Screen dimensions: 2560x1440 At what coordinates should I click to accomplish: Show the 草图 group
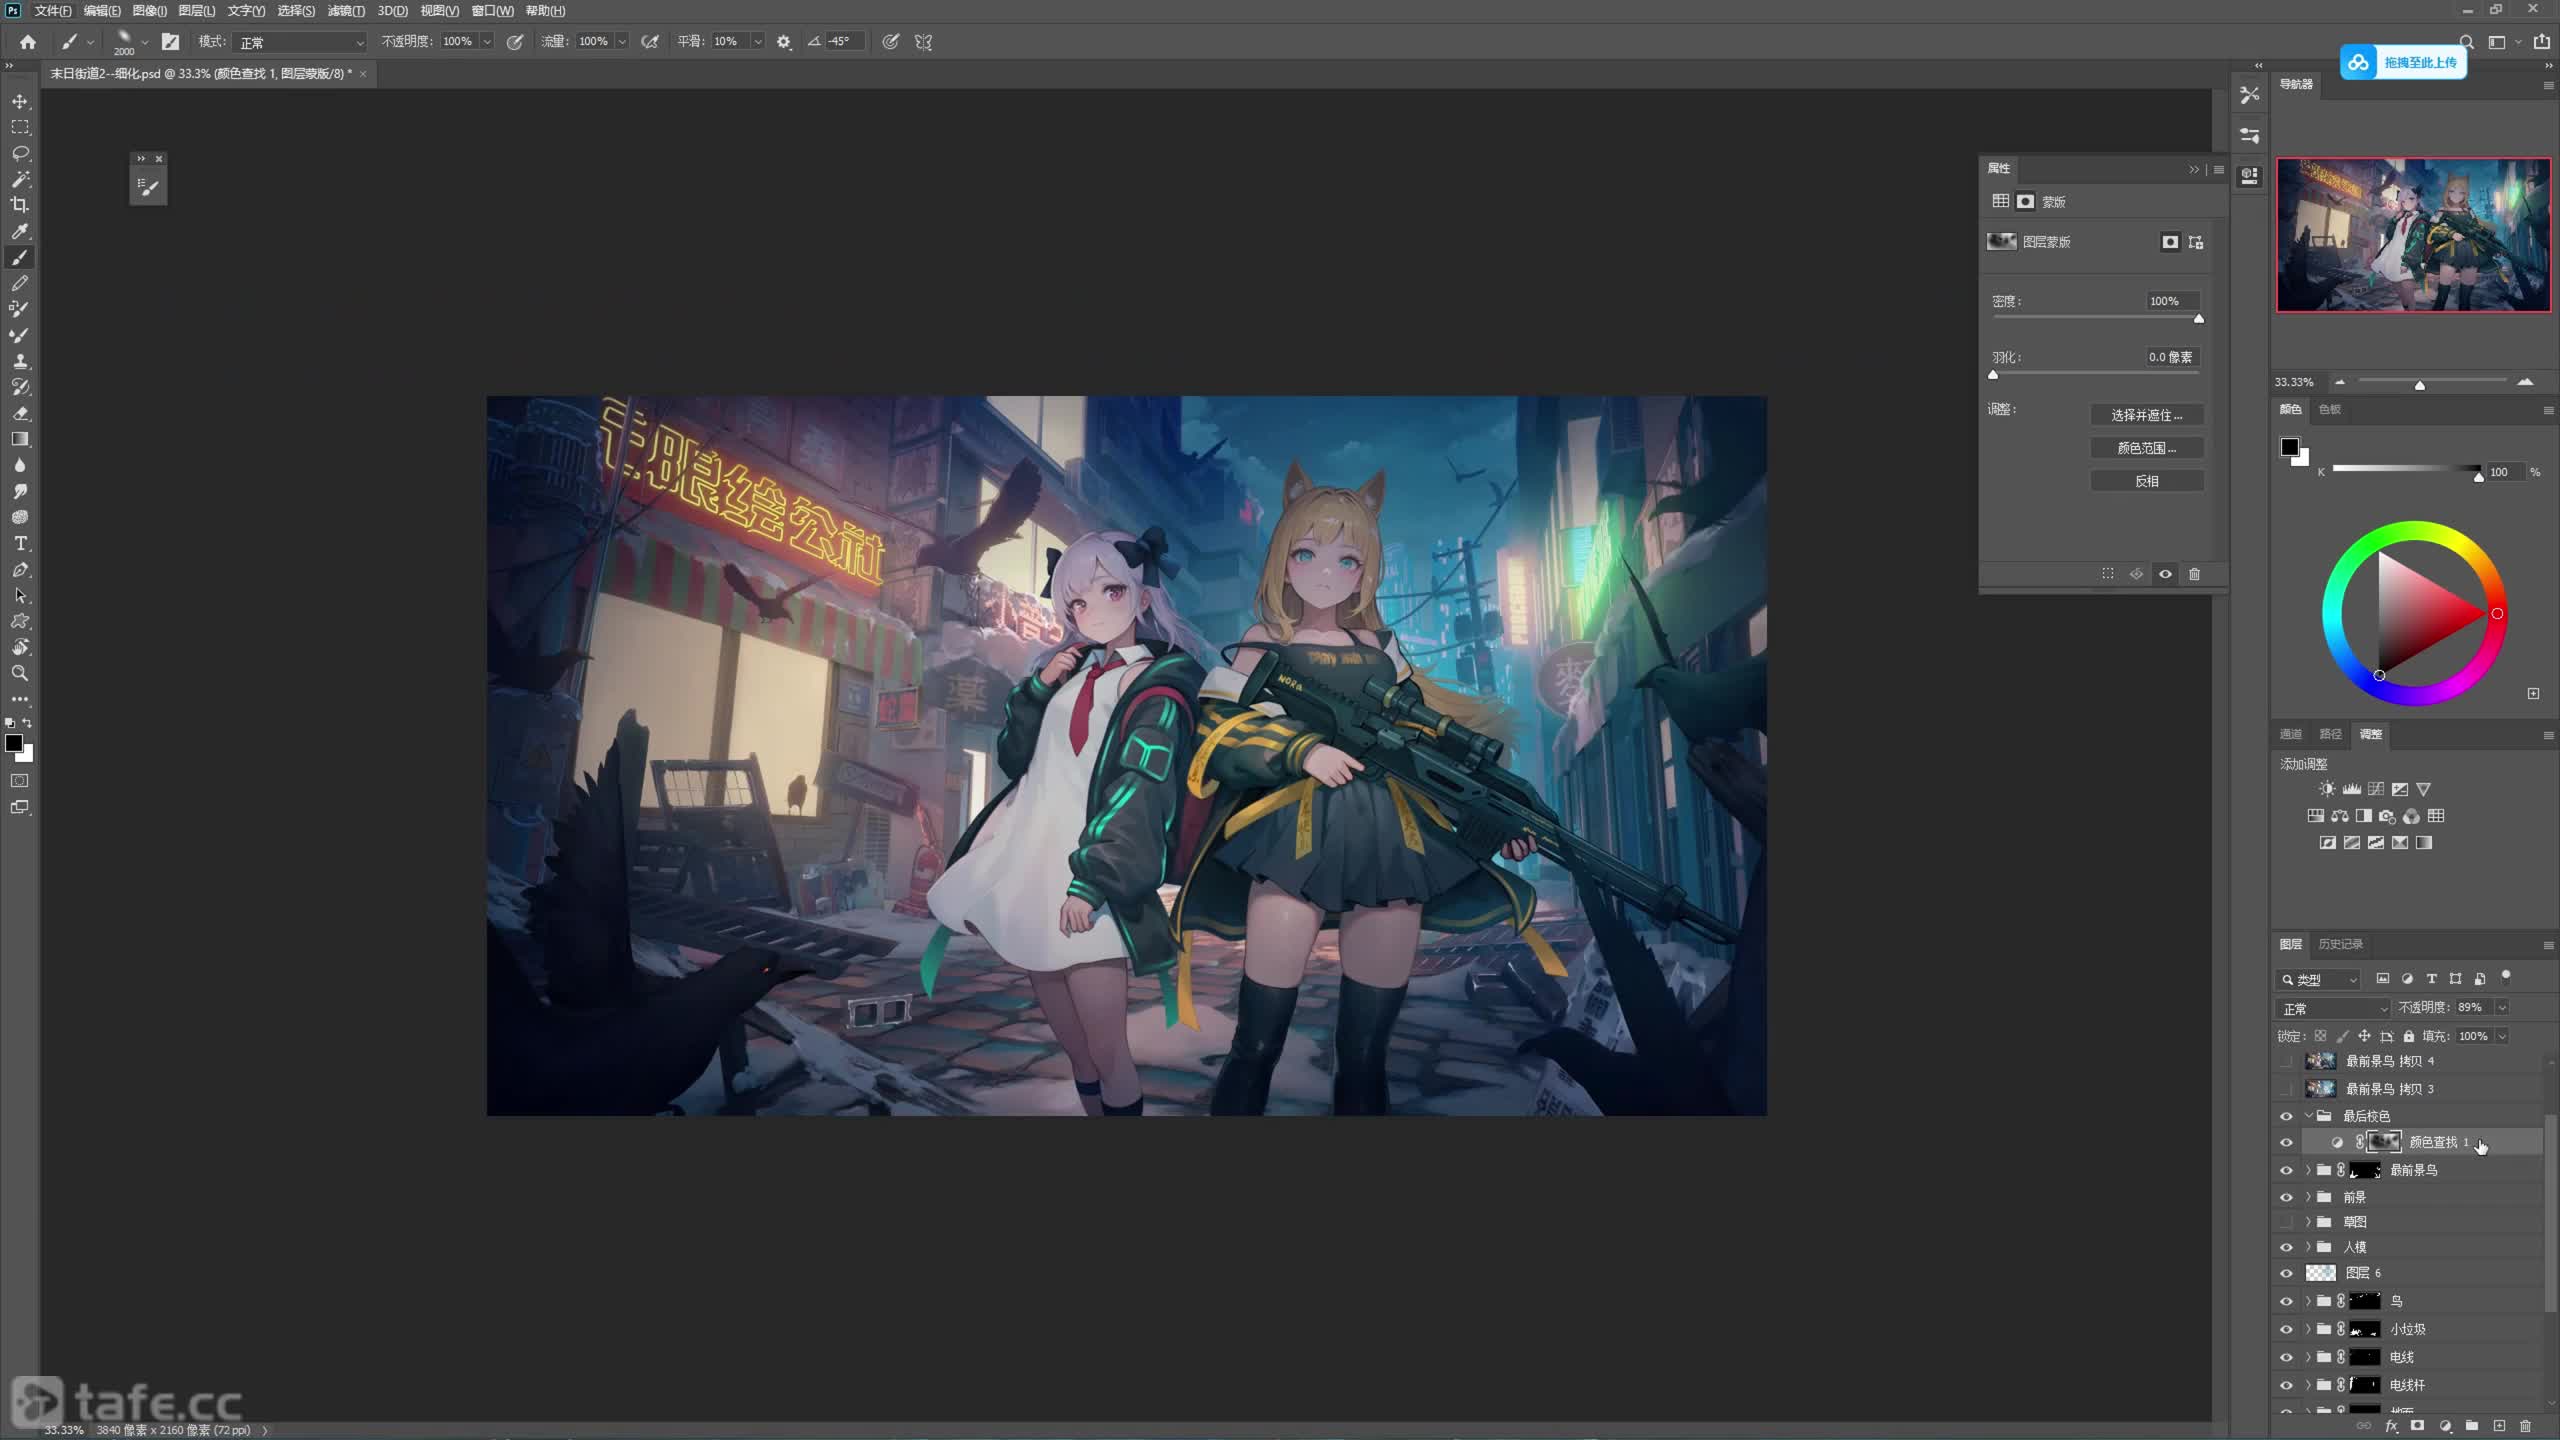[x=2286, y=1222]
